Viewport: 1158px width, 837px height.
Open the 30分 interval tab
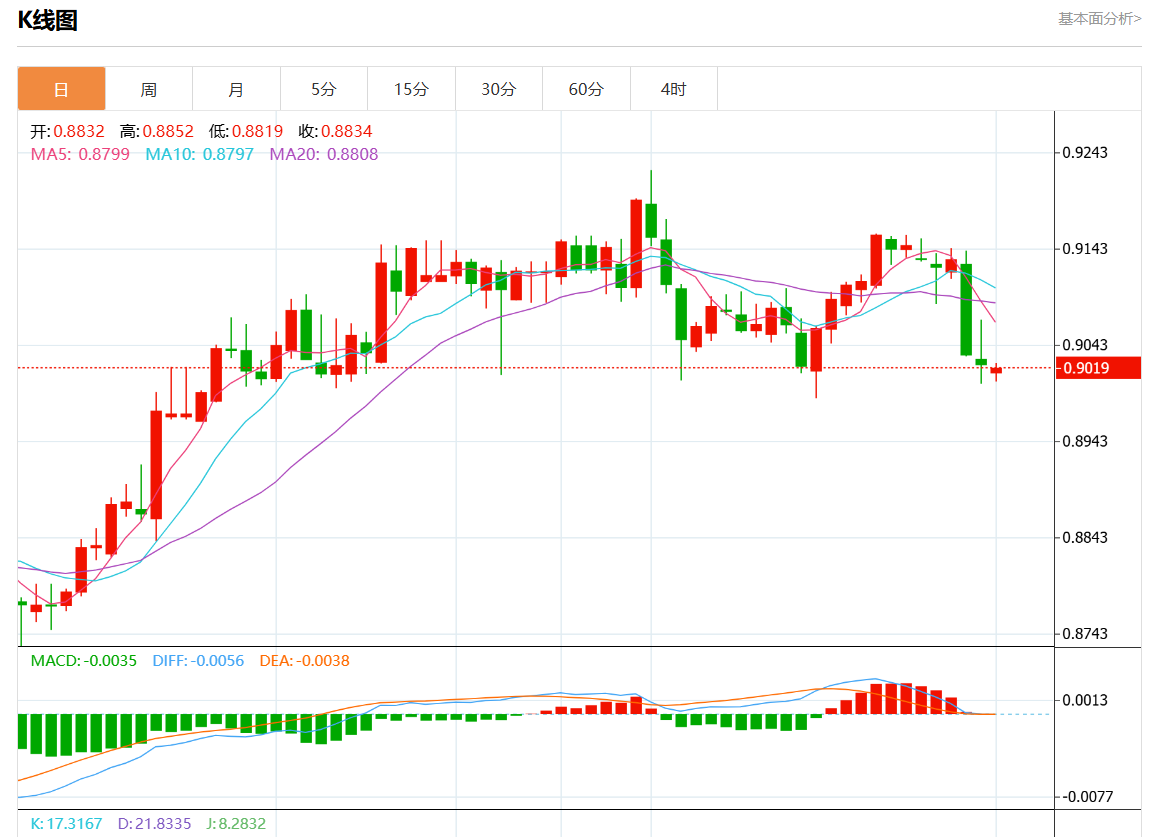pos(499,89)
